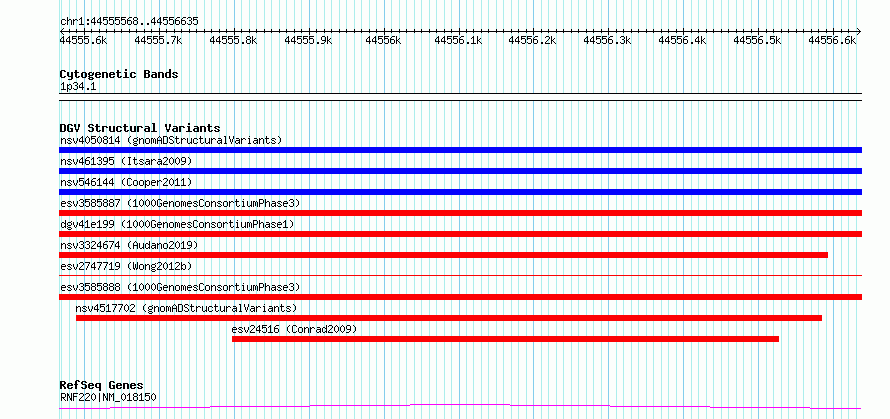The image size is (890, 419).
Task: Click the red bar under esv3585888
Action: (460, 297)
